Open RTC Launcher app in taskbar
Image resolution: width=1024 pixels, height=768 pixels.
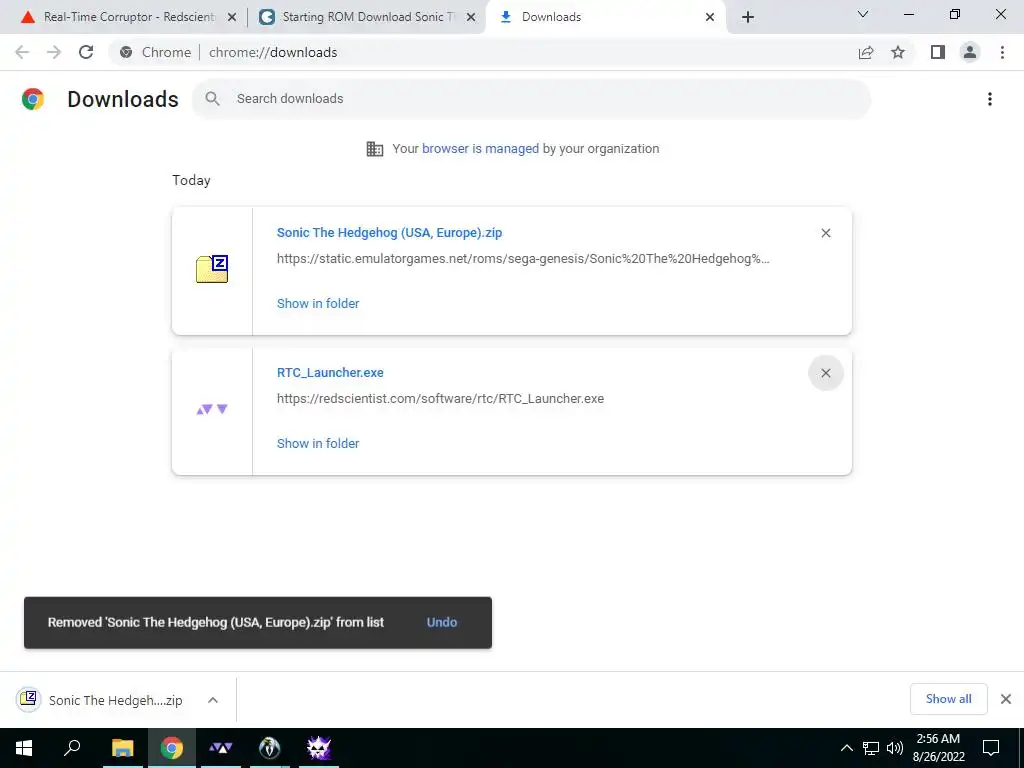221,748
